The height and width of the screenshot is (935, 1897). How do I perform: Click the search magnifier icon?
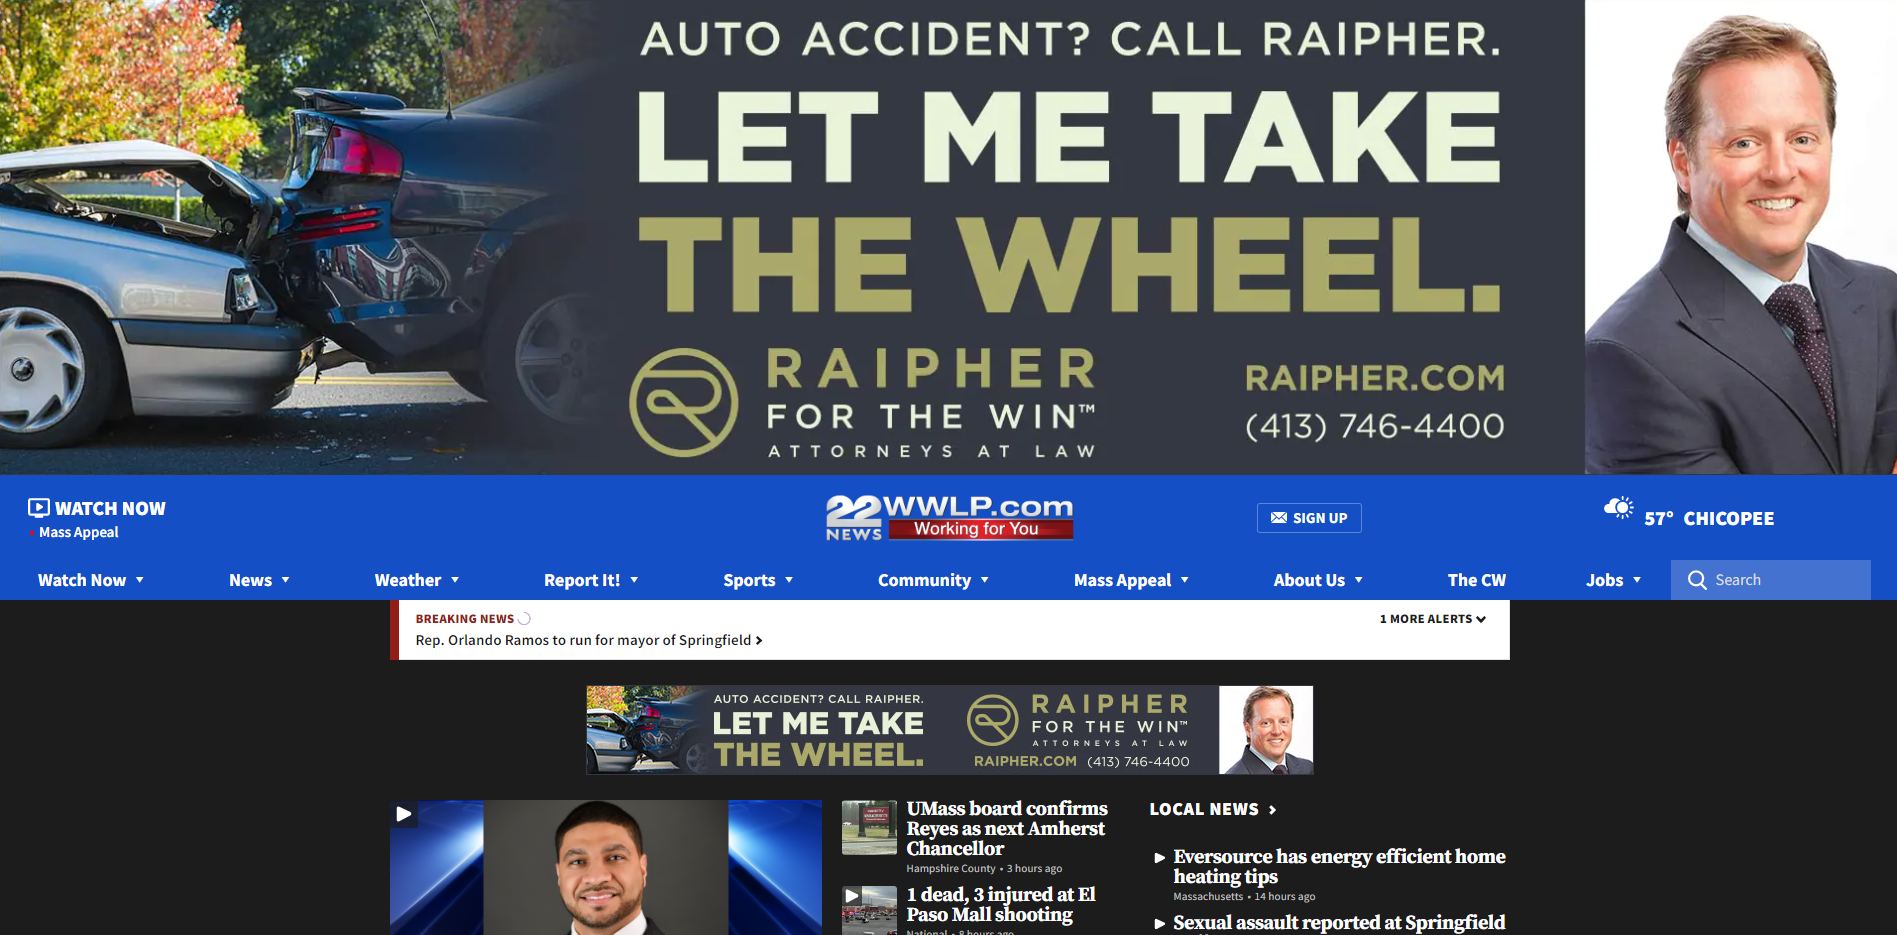click(1697, 580)
